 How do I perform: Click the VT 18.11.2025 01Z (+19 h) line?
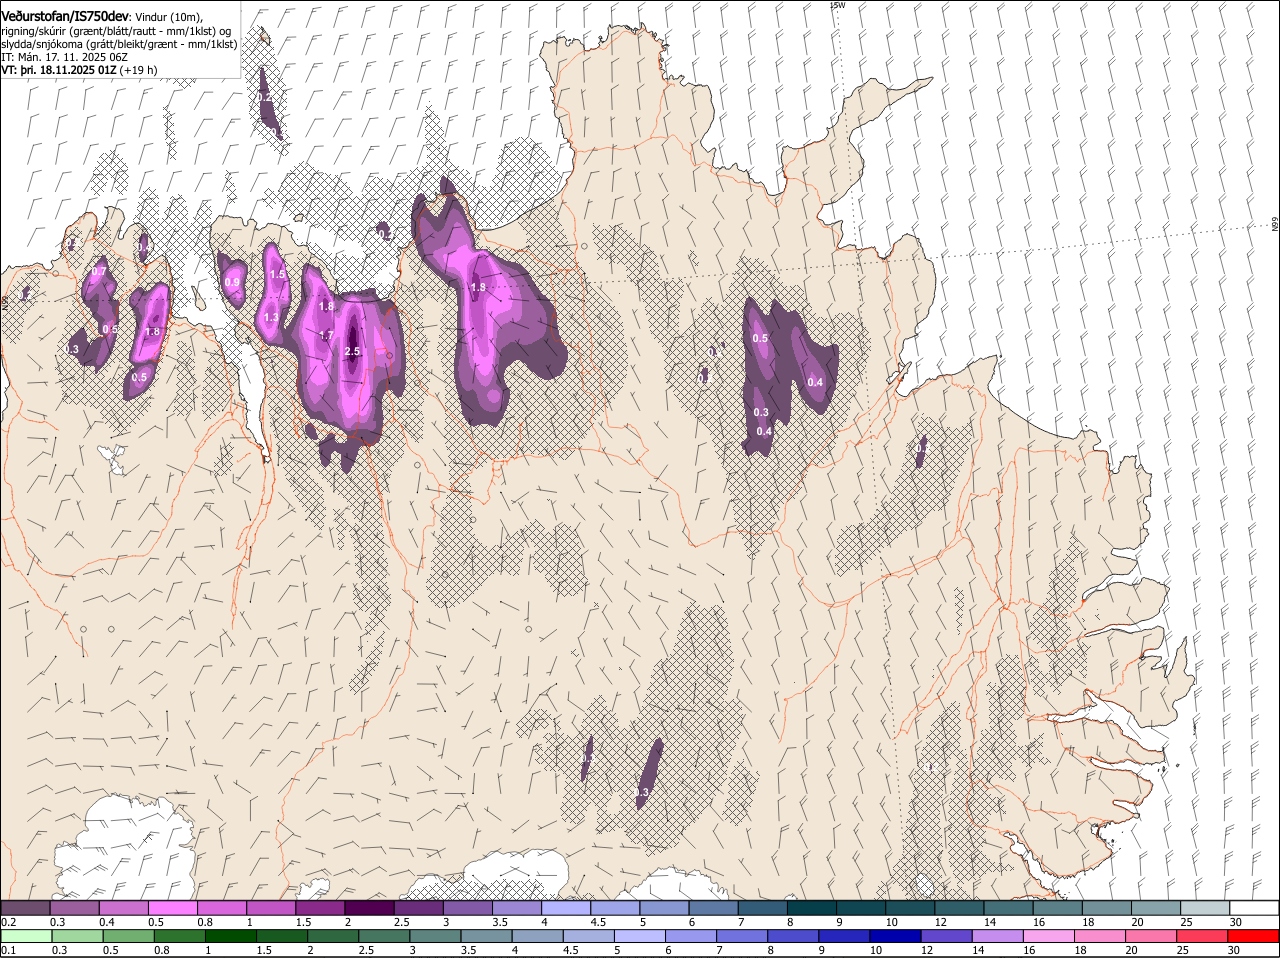79,70
